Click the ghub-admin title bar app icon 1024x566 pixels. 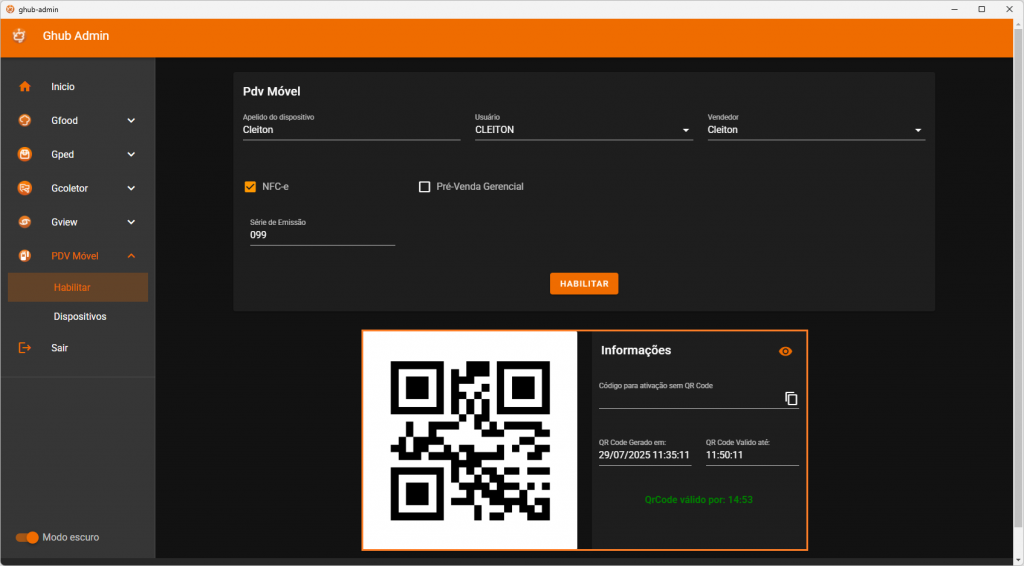point(10,9)
